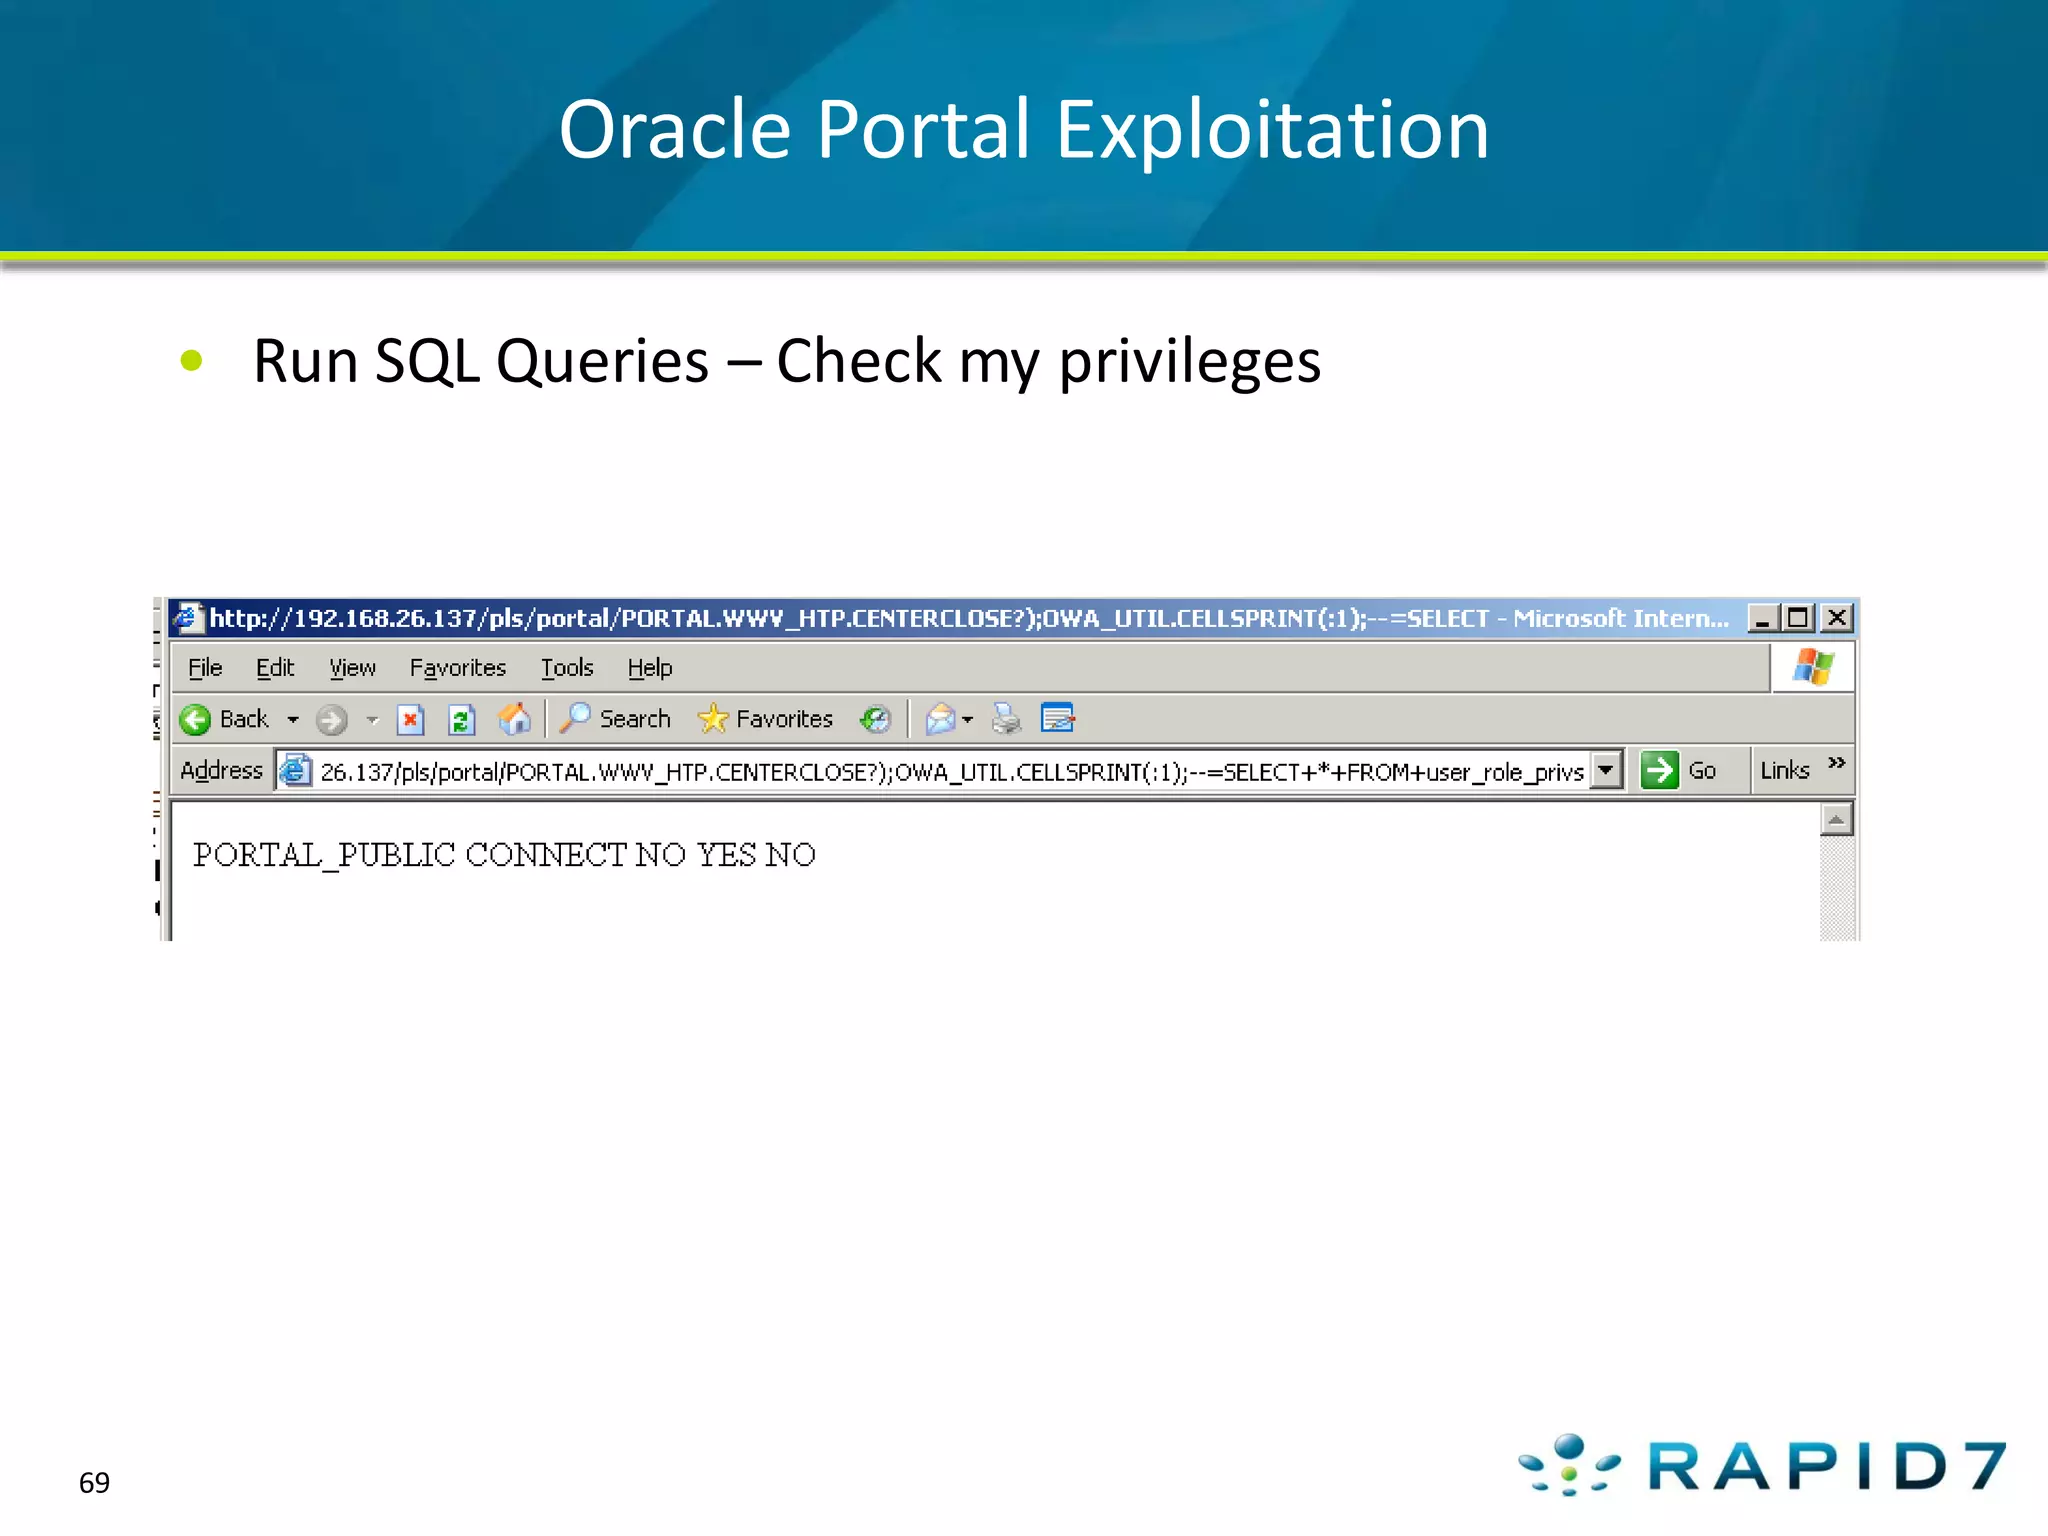Go to the Home page icon
The height and width of the screenshot is (1536, 2048).
(x=514, y=718)
